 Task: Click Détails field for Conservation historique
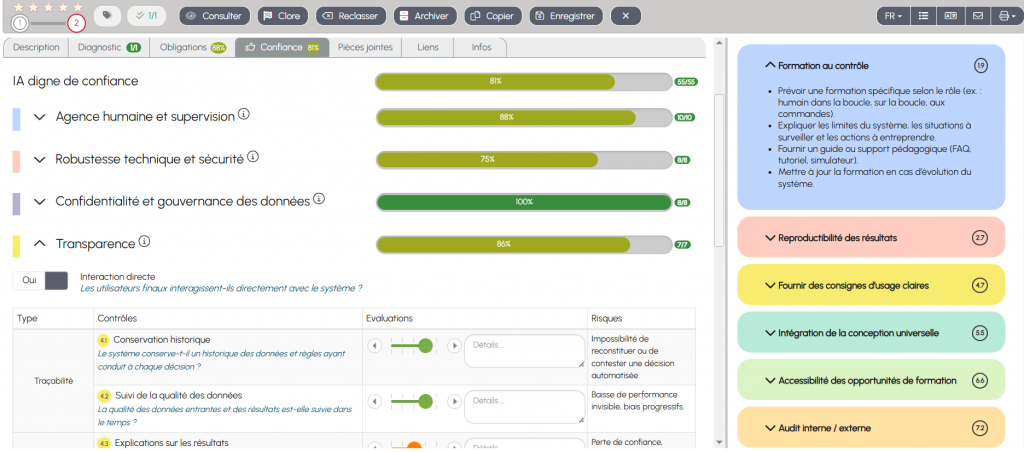pyautogui.click(x=524, y=351)
